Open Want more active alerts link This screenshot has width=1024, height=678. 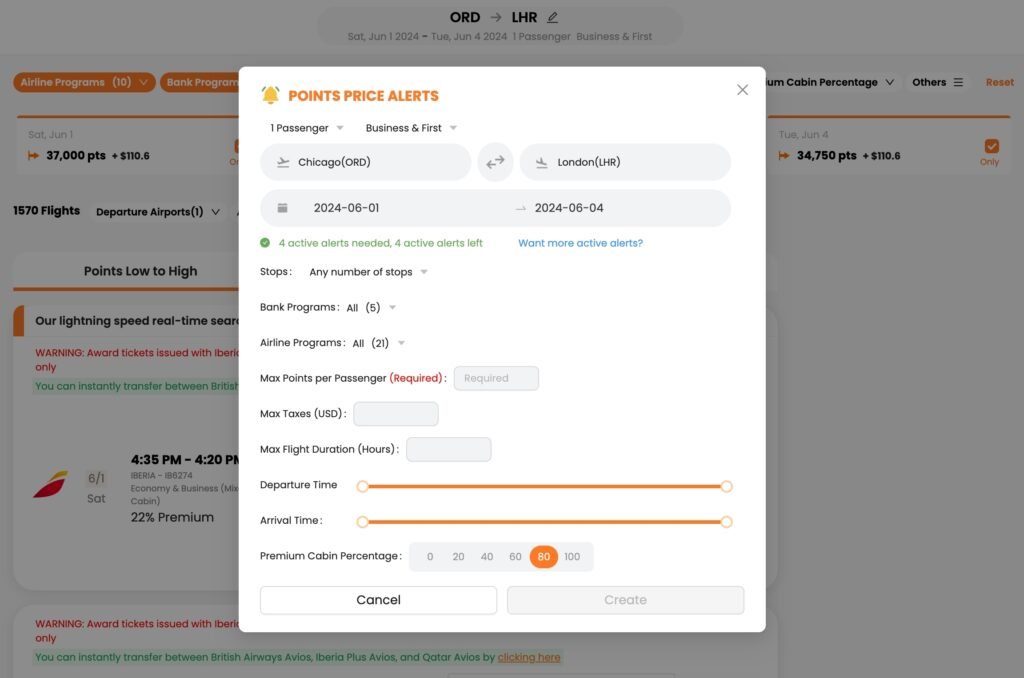pos(580,243)
